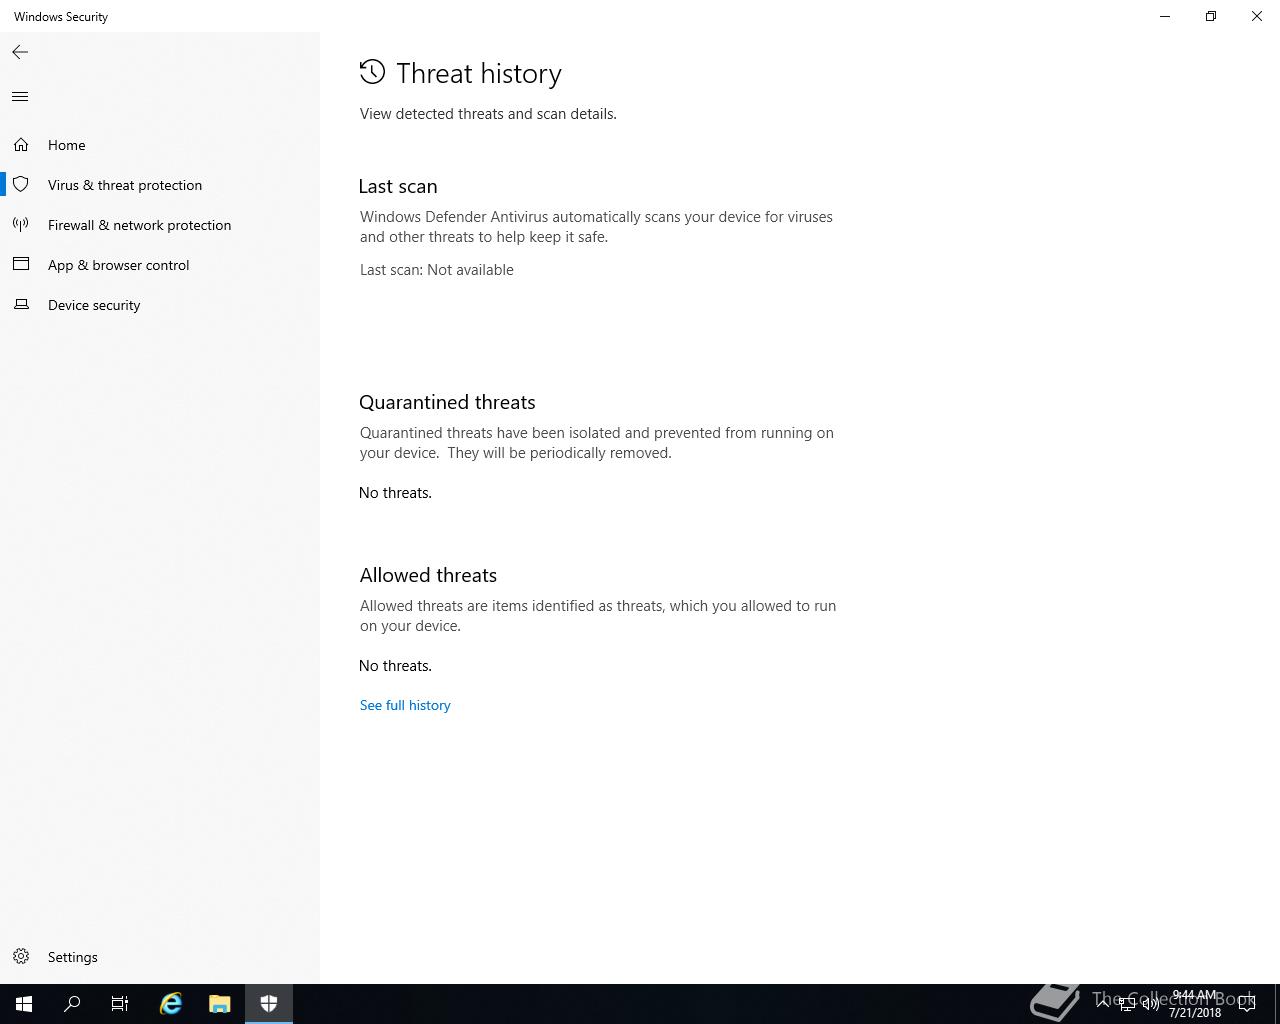Close the Windows Security window
Image resolution: width=1280 pixels, height=1024 pixels.
tap(1257, 16)
